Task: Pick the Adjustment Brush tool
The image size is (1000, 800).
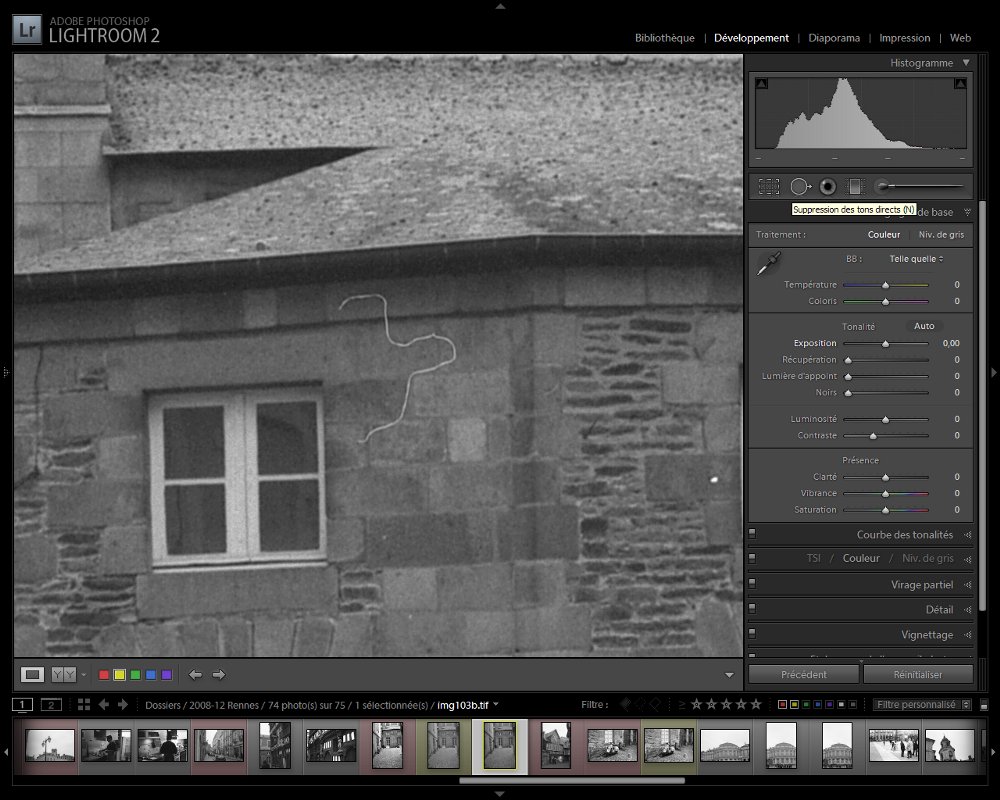Action: [x=918, y=186]
